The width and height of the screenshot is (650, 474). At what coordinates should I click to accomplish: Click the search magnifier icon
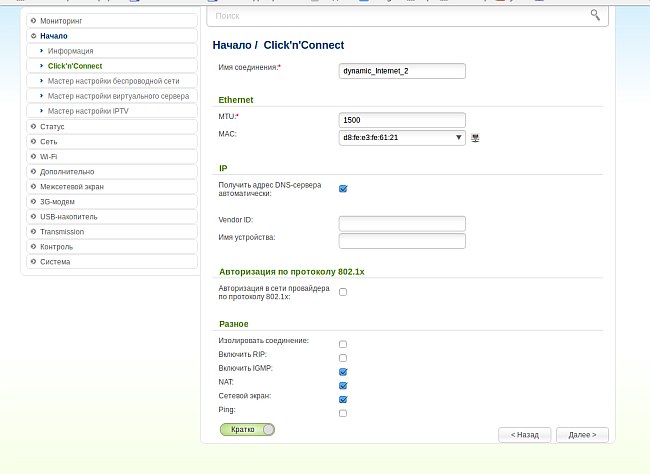595,15
